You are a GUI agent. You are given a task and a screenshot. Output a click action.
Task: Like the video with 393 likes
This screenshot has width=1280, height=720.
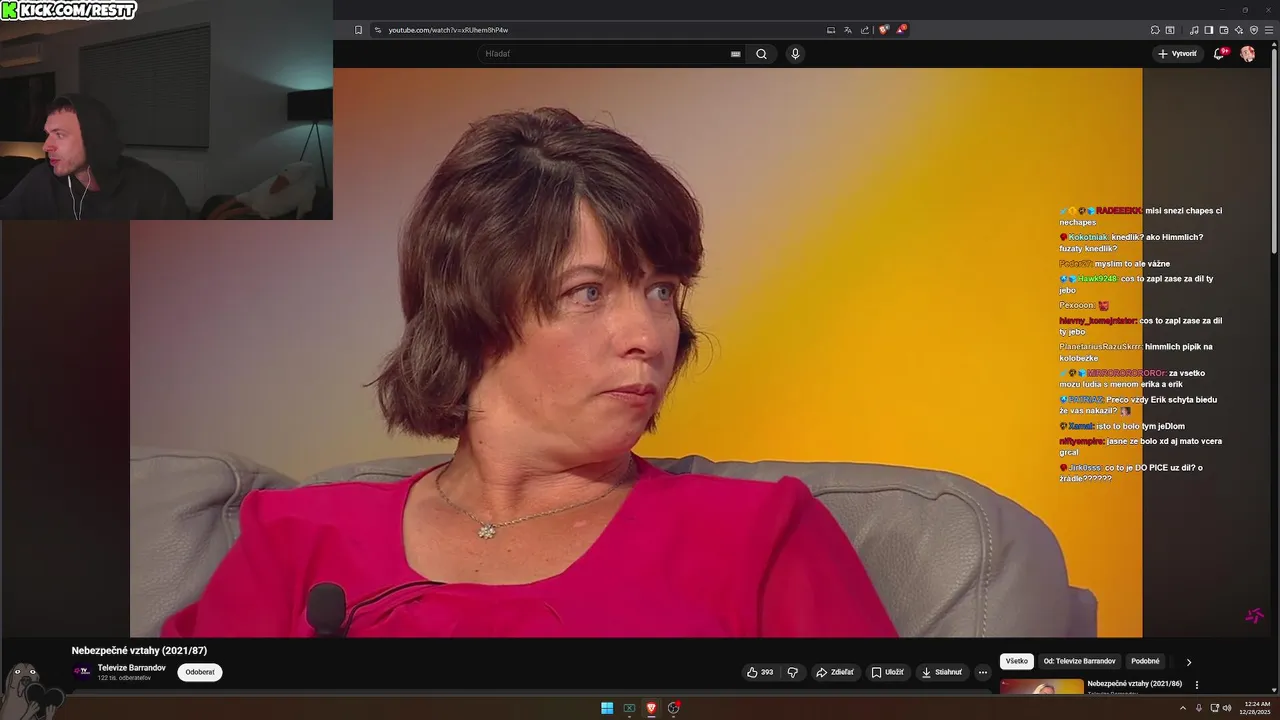pyautogui.click(x=760, y=672)
